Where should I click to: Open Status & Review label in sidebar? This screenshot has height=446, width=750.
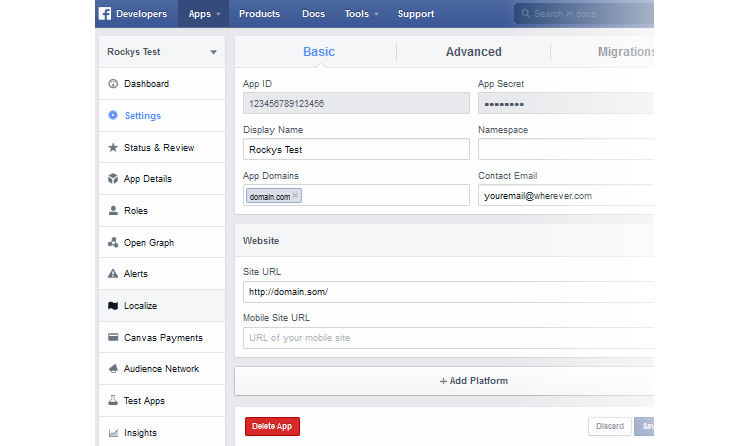pos(159,148)
